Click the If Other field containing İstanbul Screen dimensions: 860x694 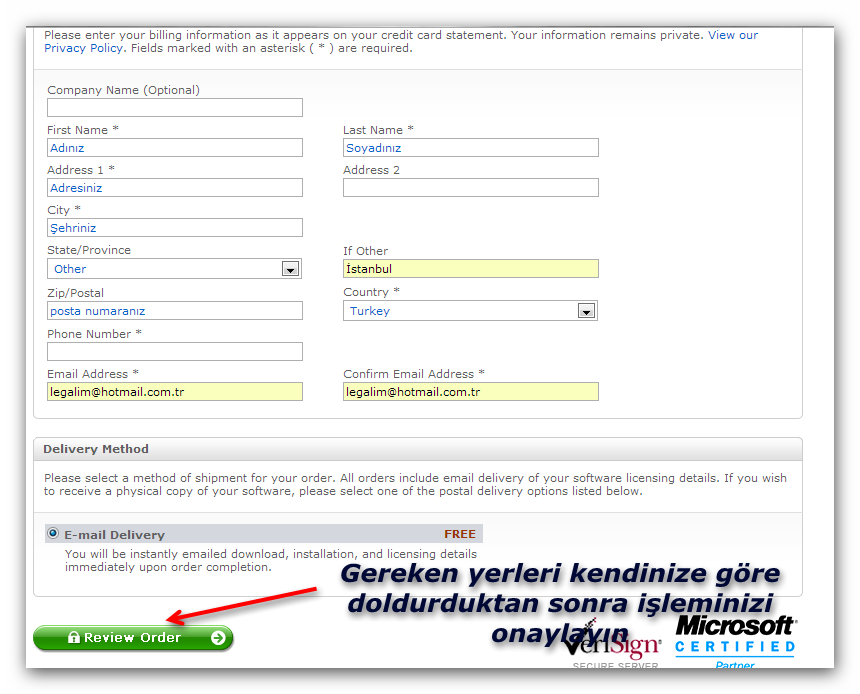[x=470, y=269]
